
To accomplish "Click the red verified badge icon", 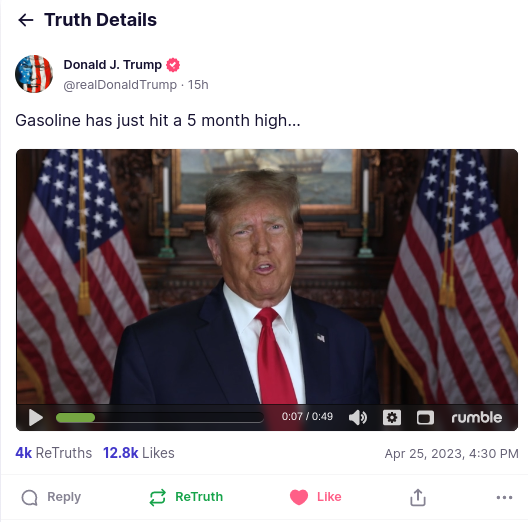I will click(173, 65).
